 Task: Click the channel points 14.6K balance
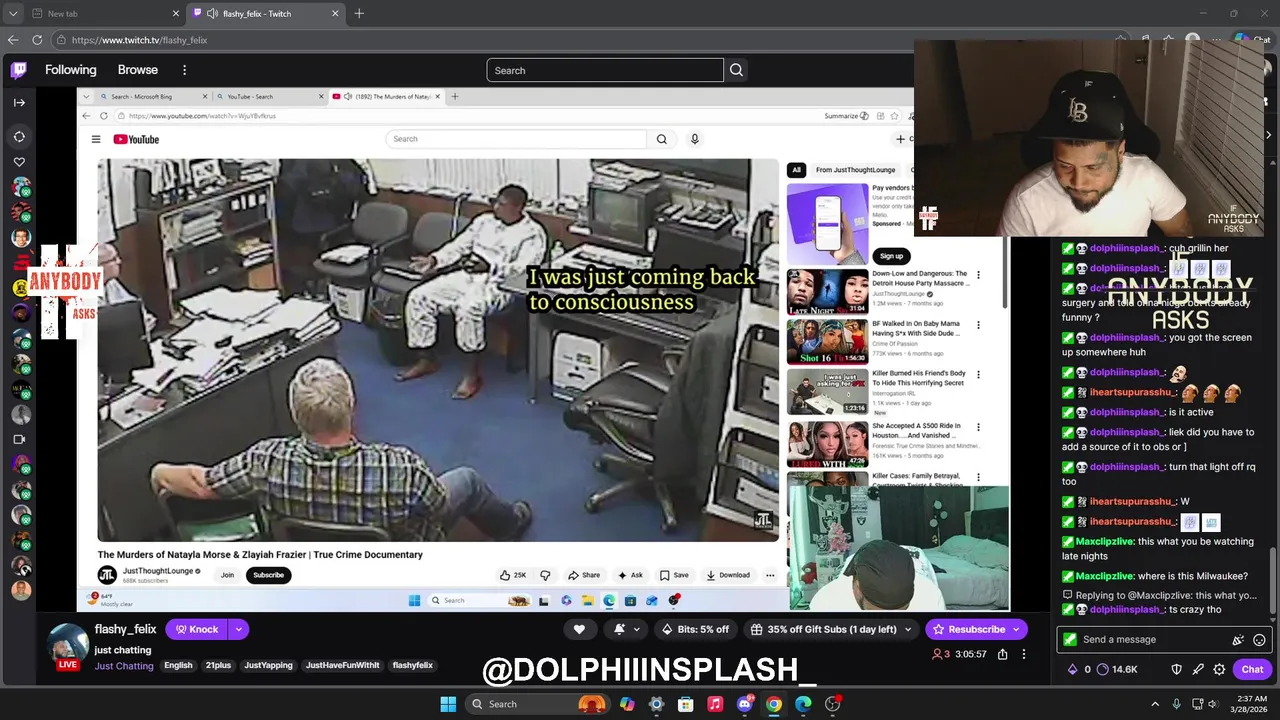tap(1117, 670)
